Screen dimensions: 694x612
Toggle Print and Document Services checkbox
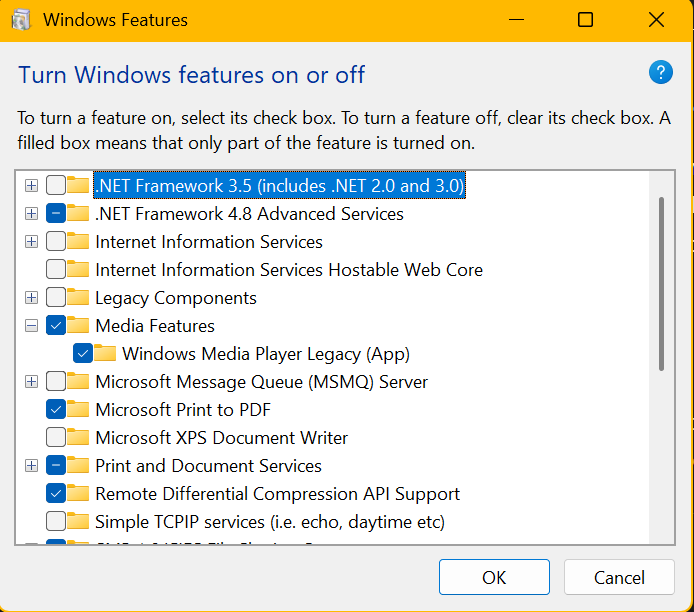(56, 465)
